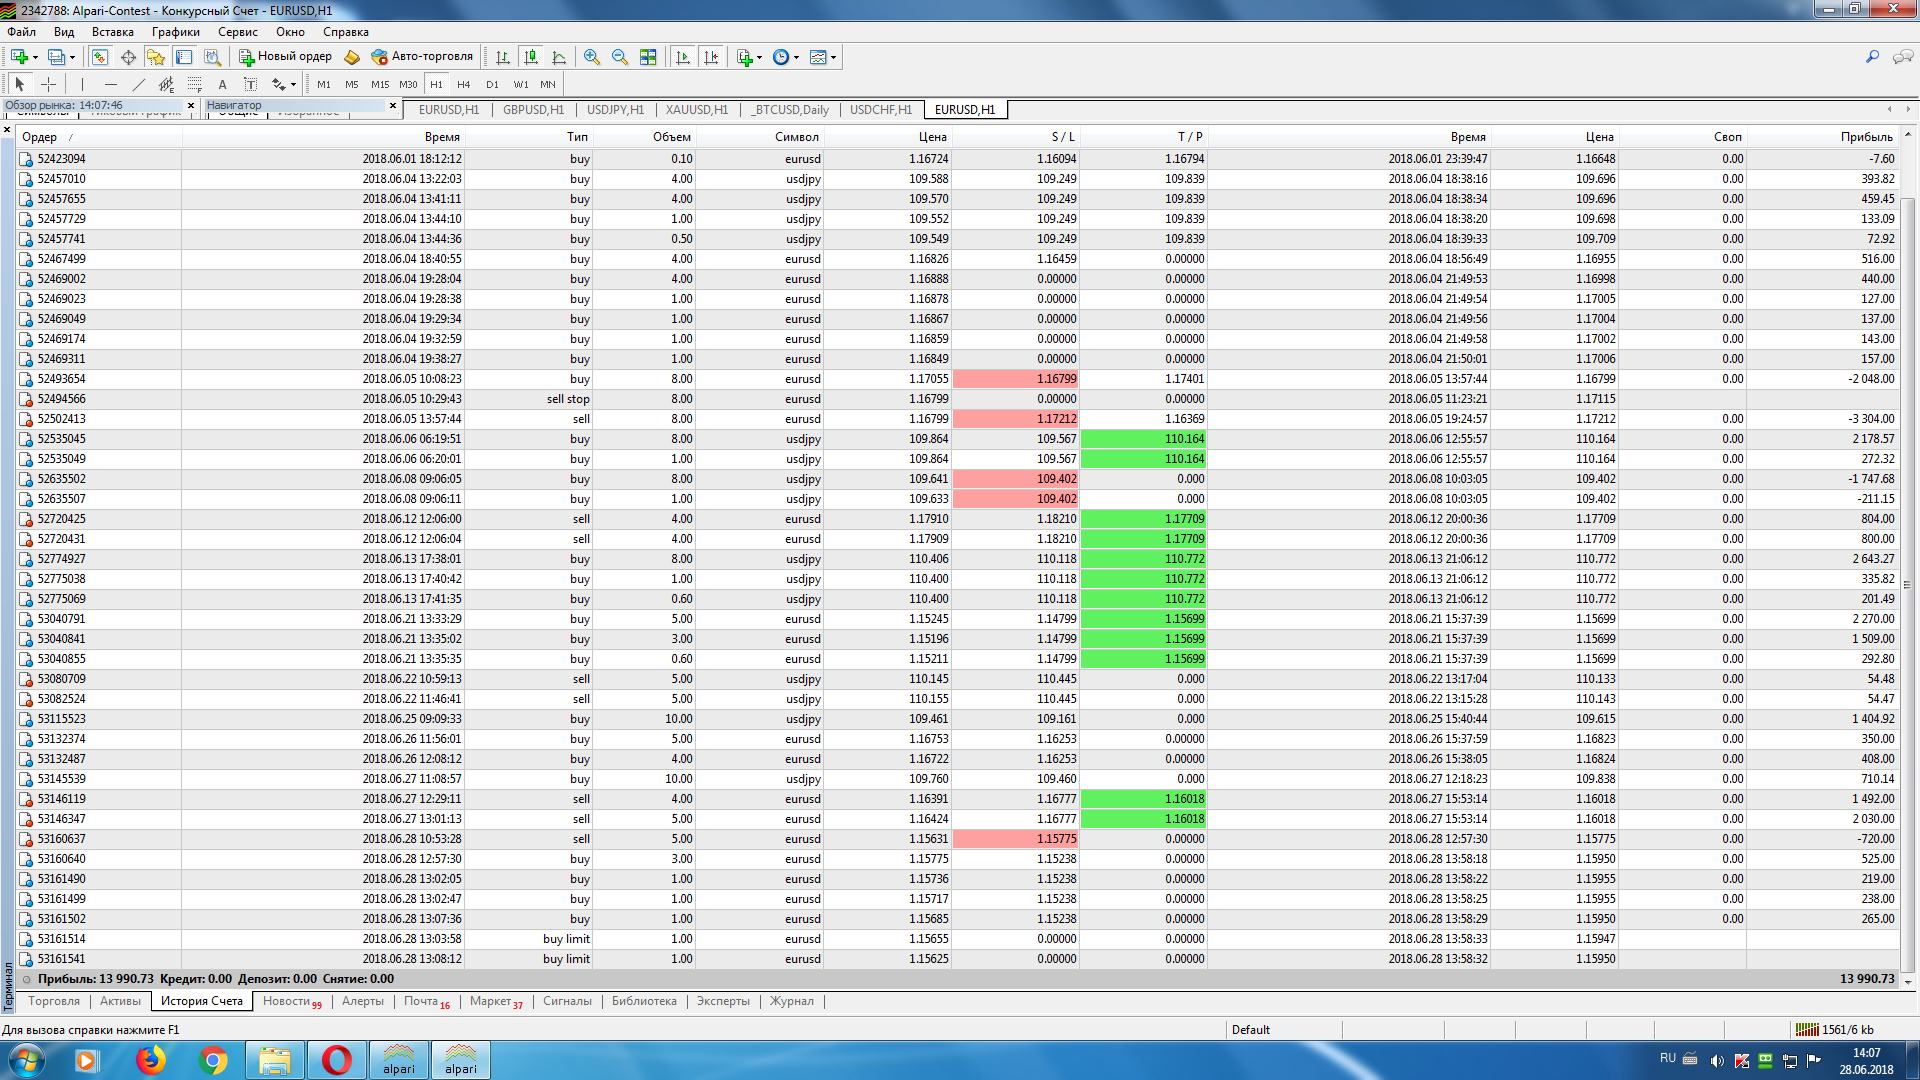Sort by Прибыль column header

pos(1865,137)
